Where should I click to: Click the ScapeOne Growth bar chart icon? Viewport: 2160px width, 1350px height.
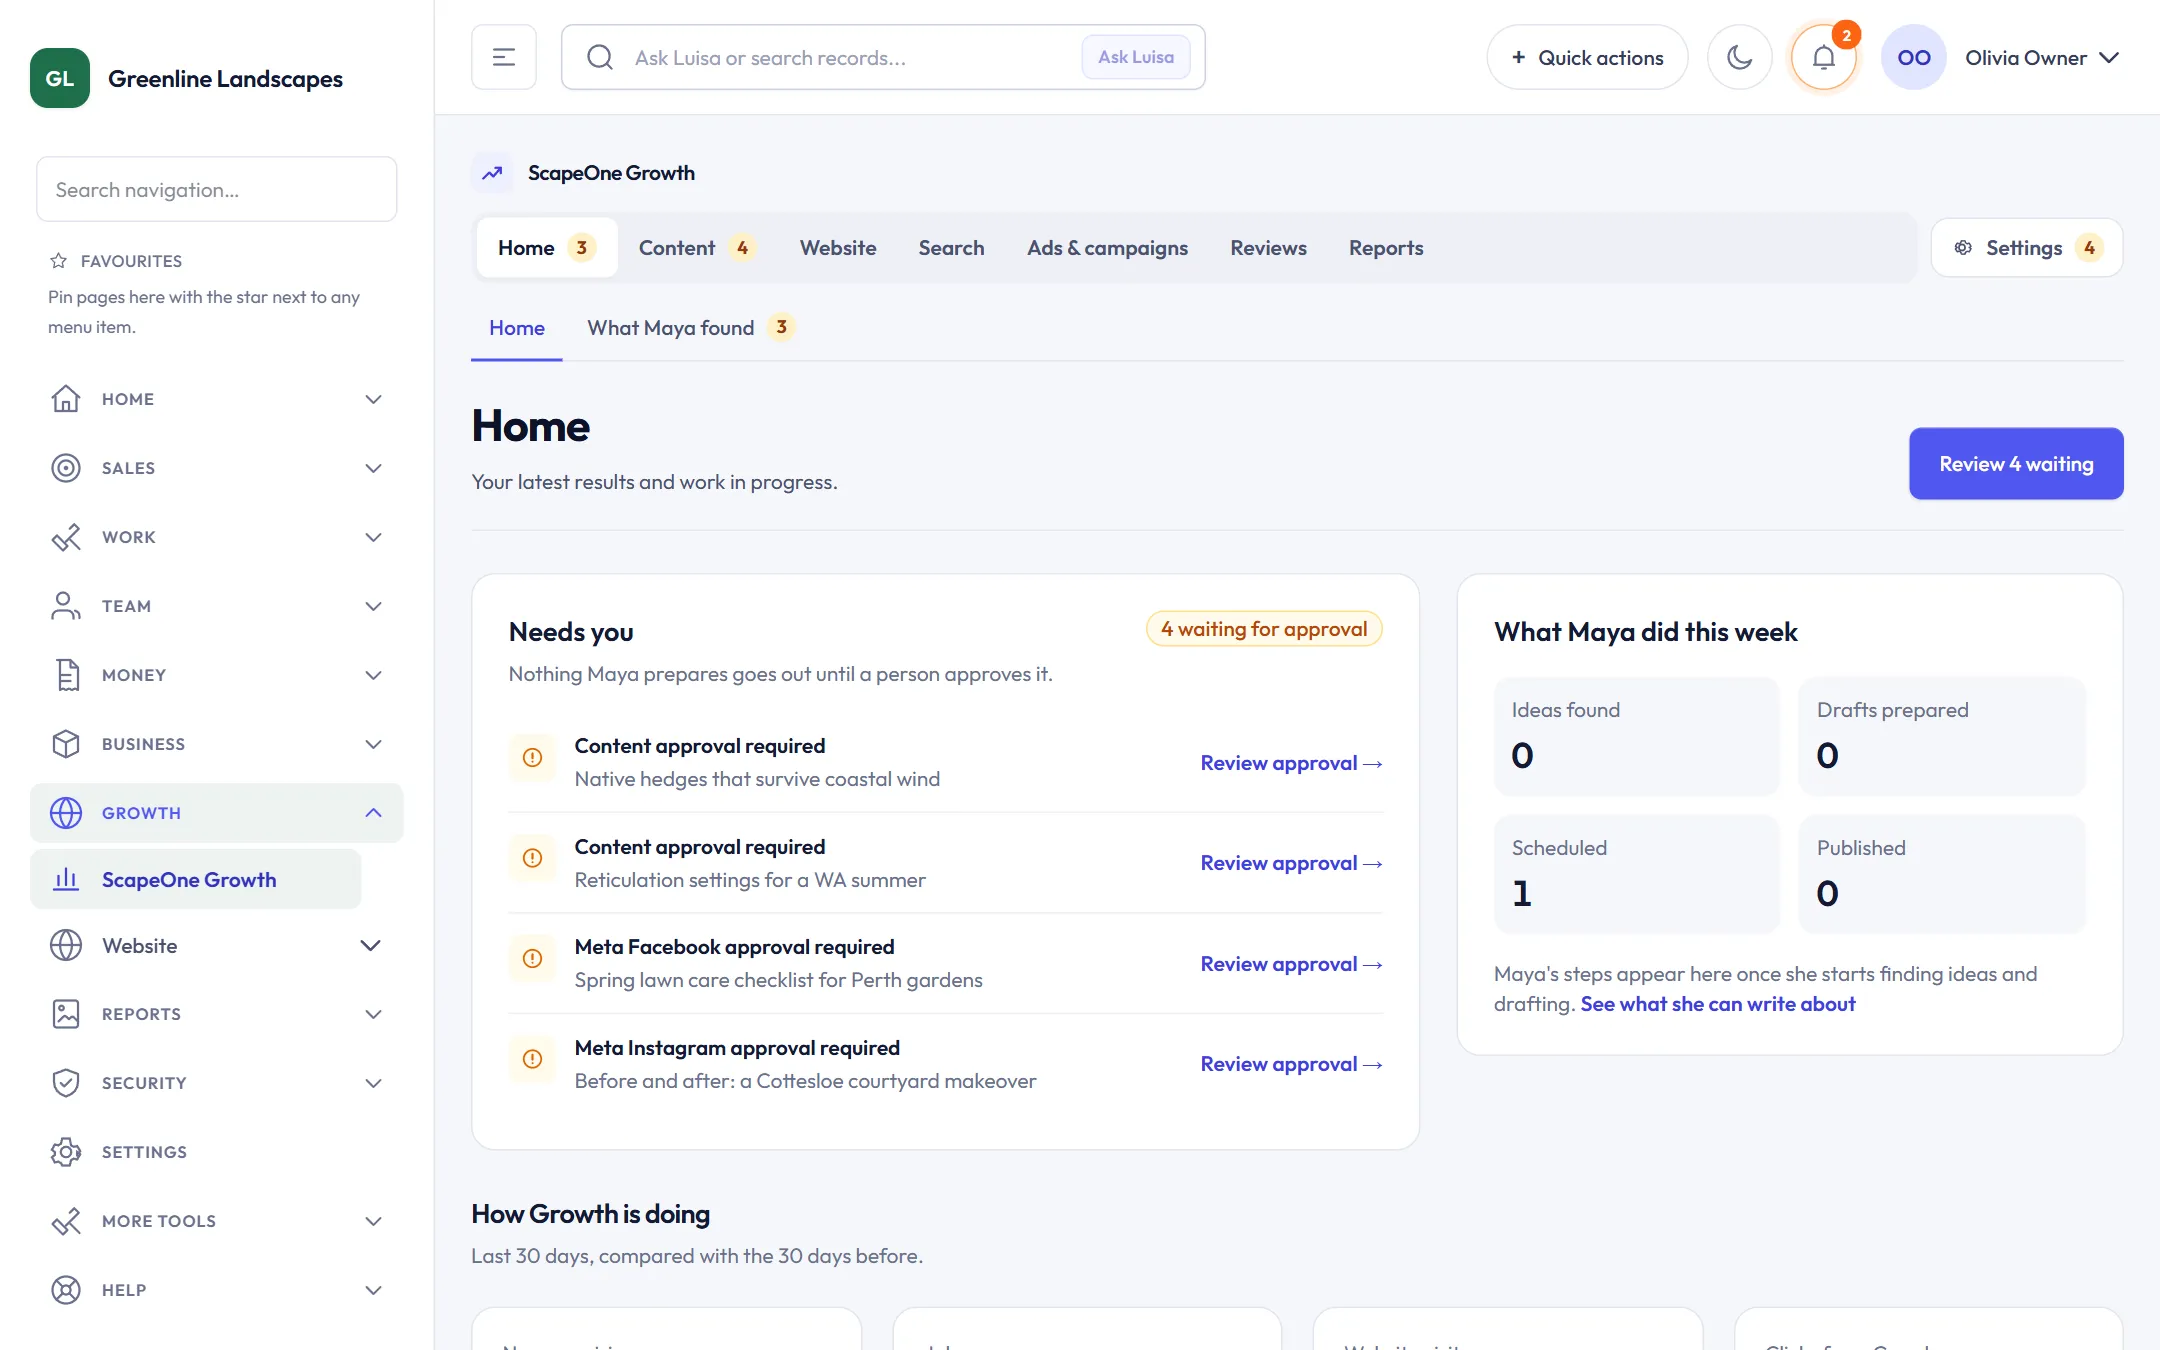(66, 879)
